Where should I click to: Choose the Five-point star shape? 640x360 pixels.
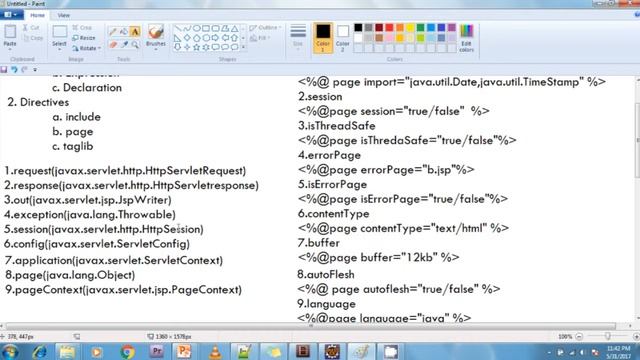[196, 47]
